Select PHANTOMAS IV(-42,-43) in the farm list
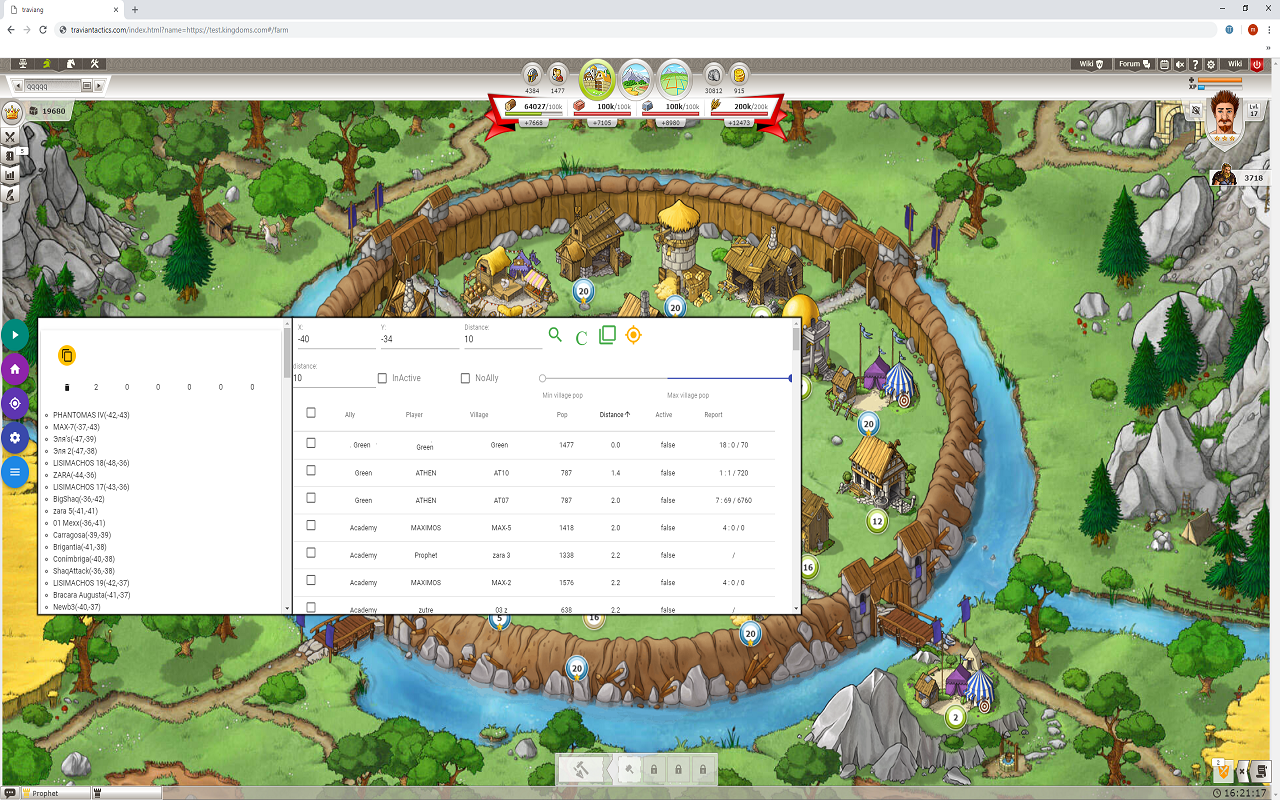Image resolution: width=1280 pixels, height=800 pixels. point(91,415)
